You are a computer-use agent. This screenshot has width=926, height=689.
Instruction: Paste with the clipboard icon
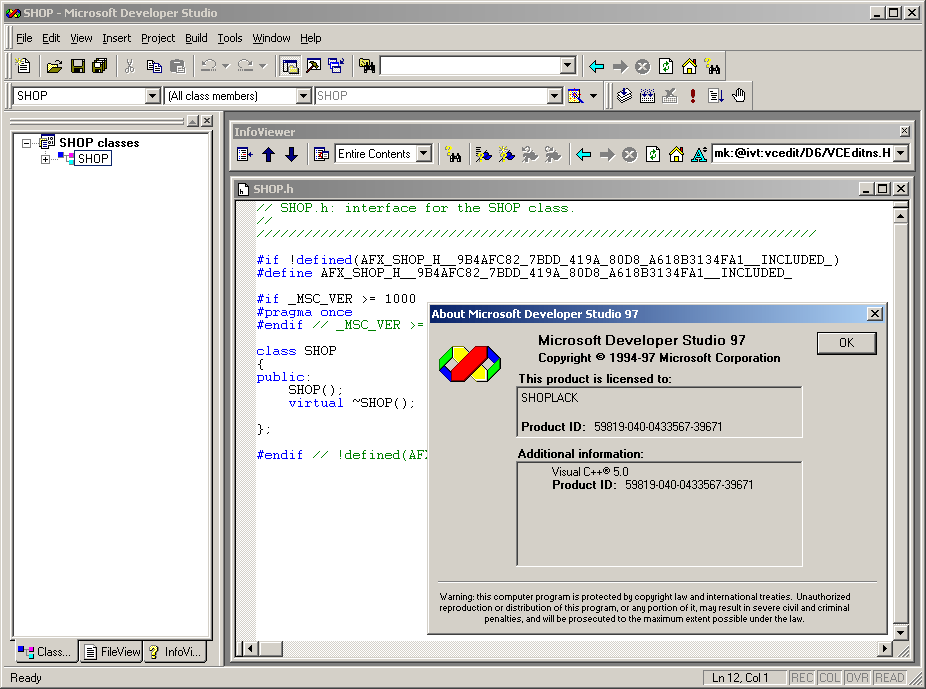coord(177,66)
